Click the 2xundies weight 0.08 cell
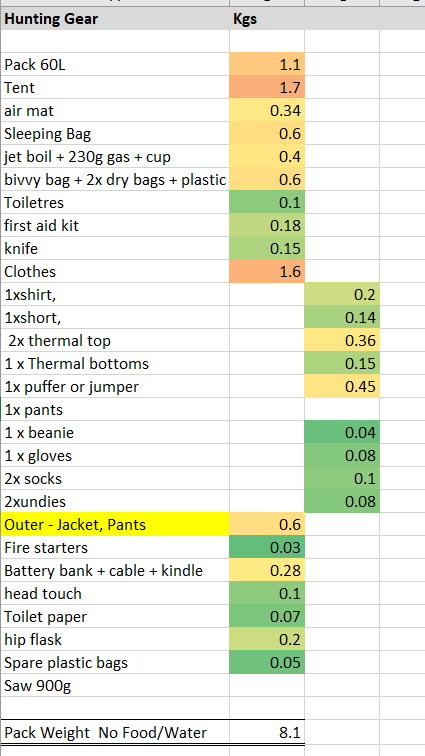This screenshot has height=756, width=425. (342, 501)
